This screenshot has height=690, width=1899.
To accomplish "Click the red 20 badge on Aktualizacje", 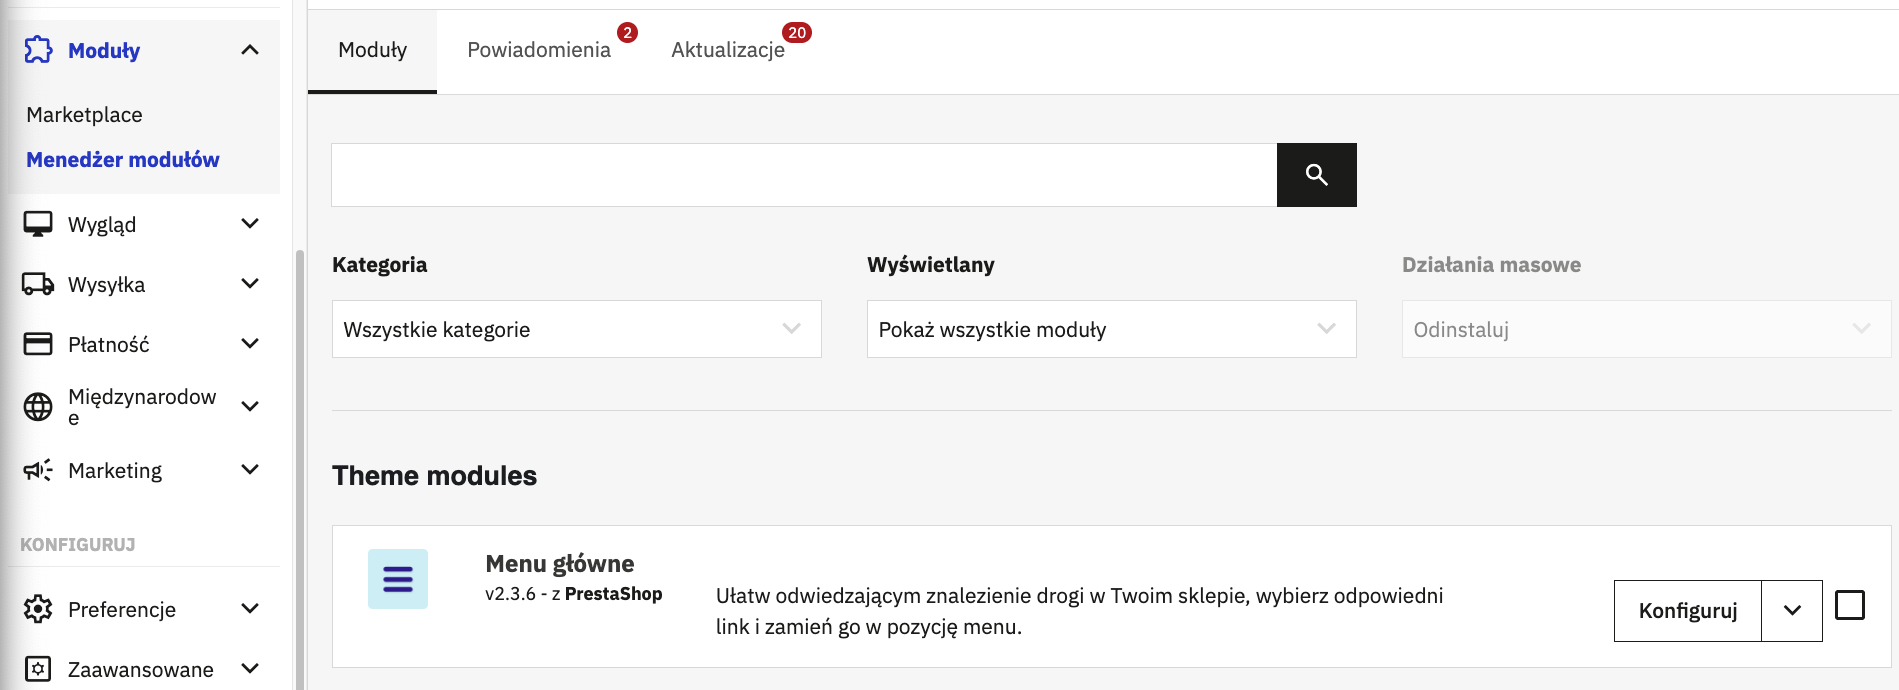I will pos(797,33).
